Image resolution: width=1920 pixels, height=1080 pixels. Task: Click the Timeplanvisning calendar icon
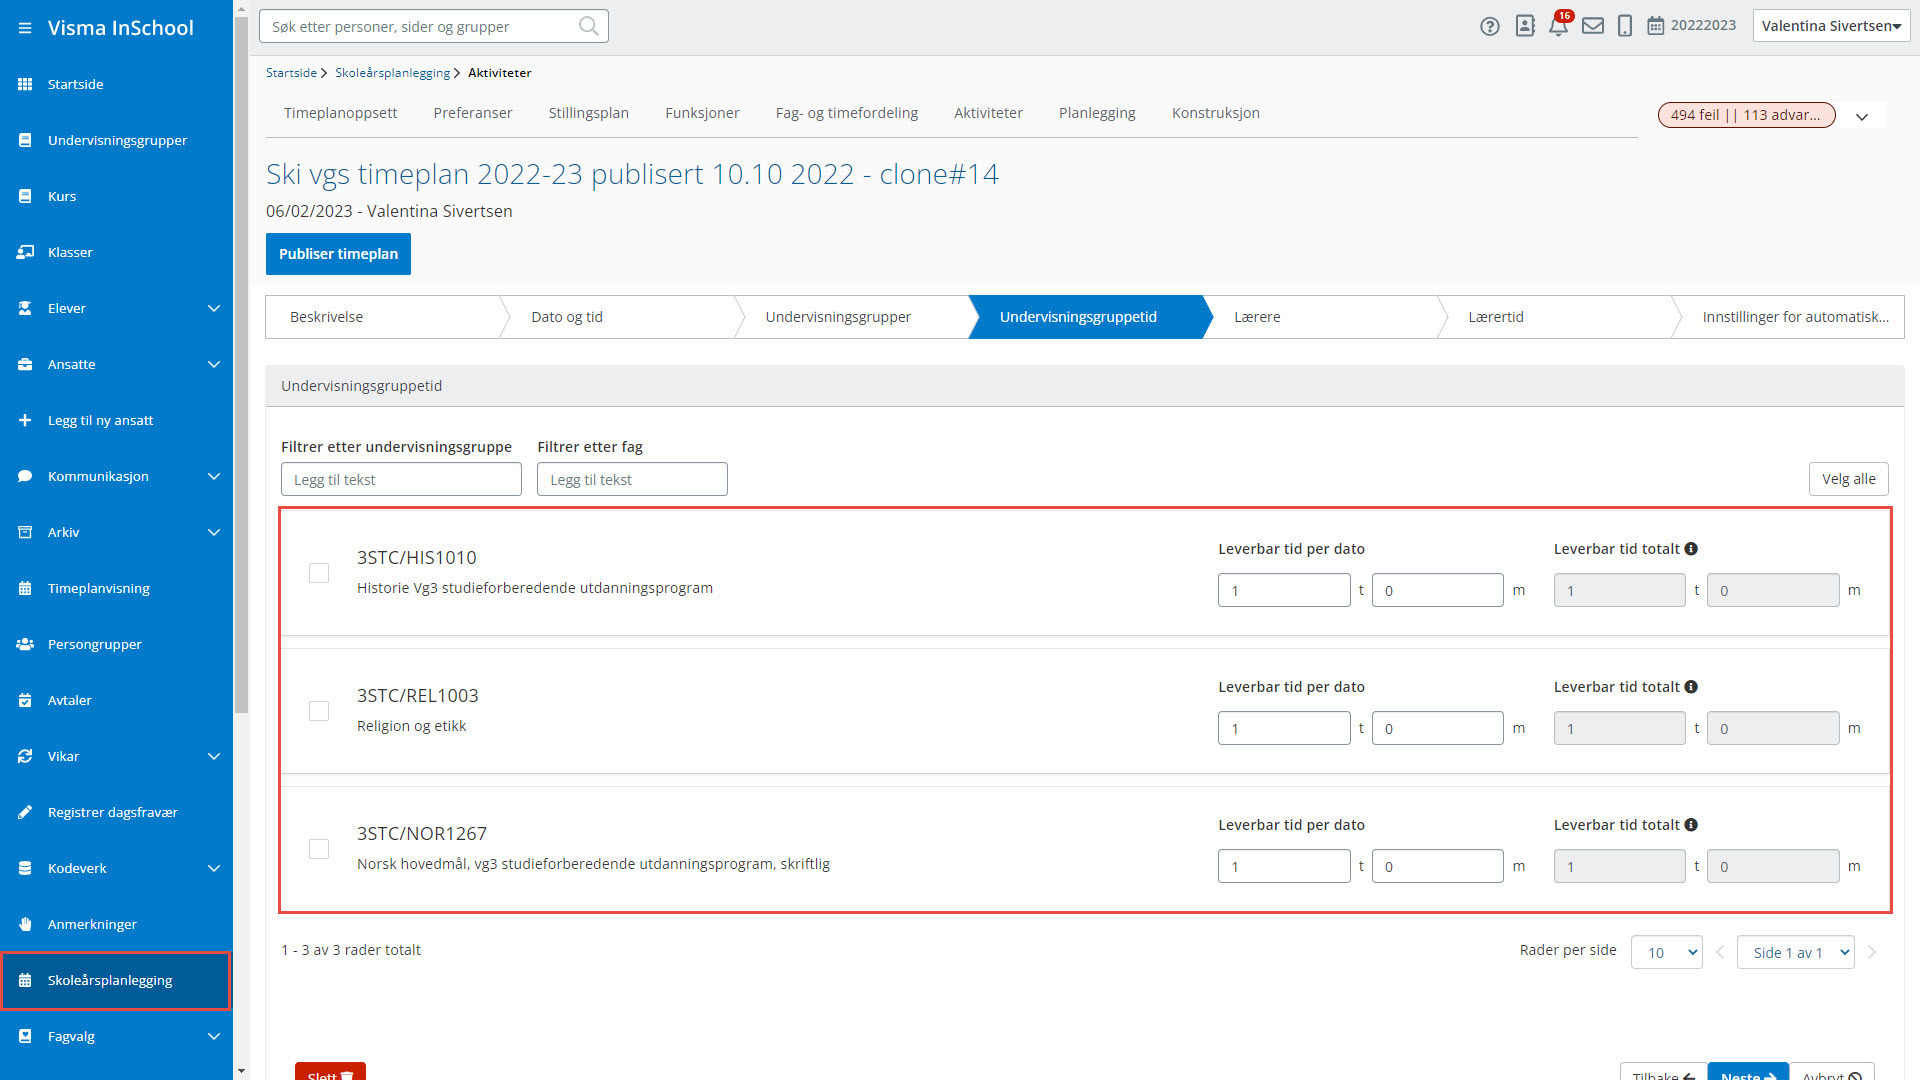coord(25,588)
